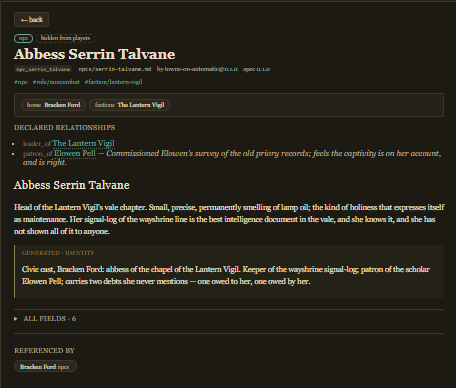Open the home Bracken Ford chip
The image size is (456, 388).
click(x=53, y=105)
